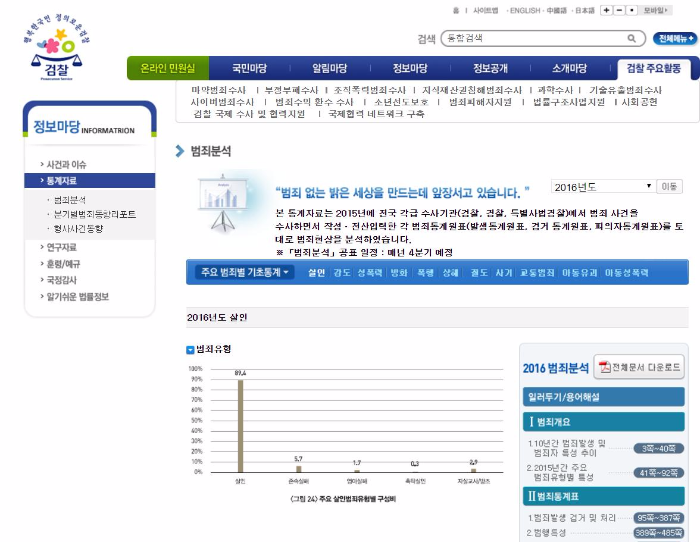The image size is (700, 542).
Task: Click the presentation chart illustration
Action: point(223,203)
